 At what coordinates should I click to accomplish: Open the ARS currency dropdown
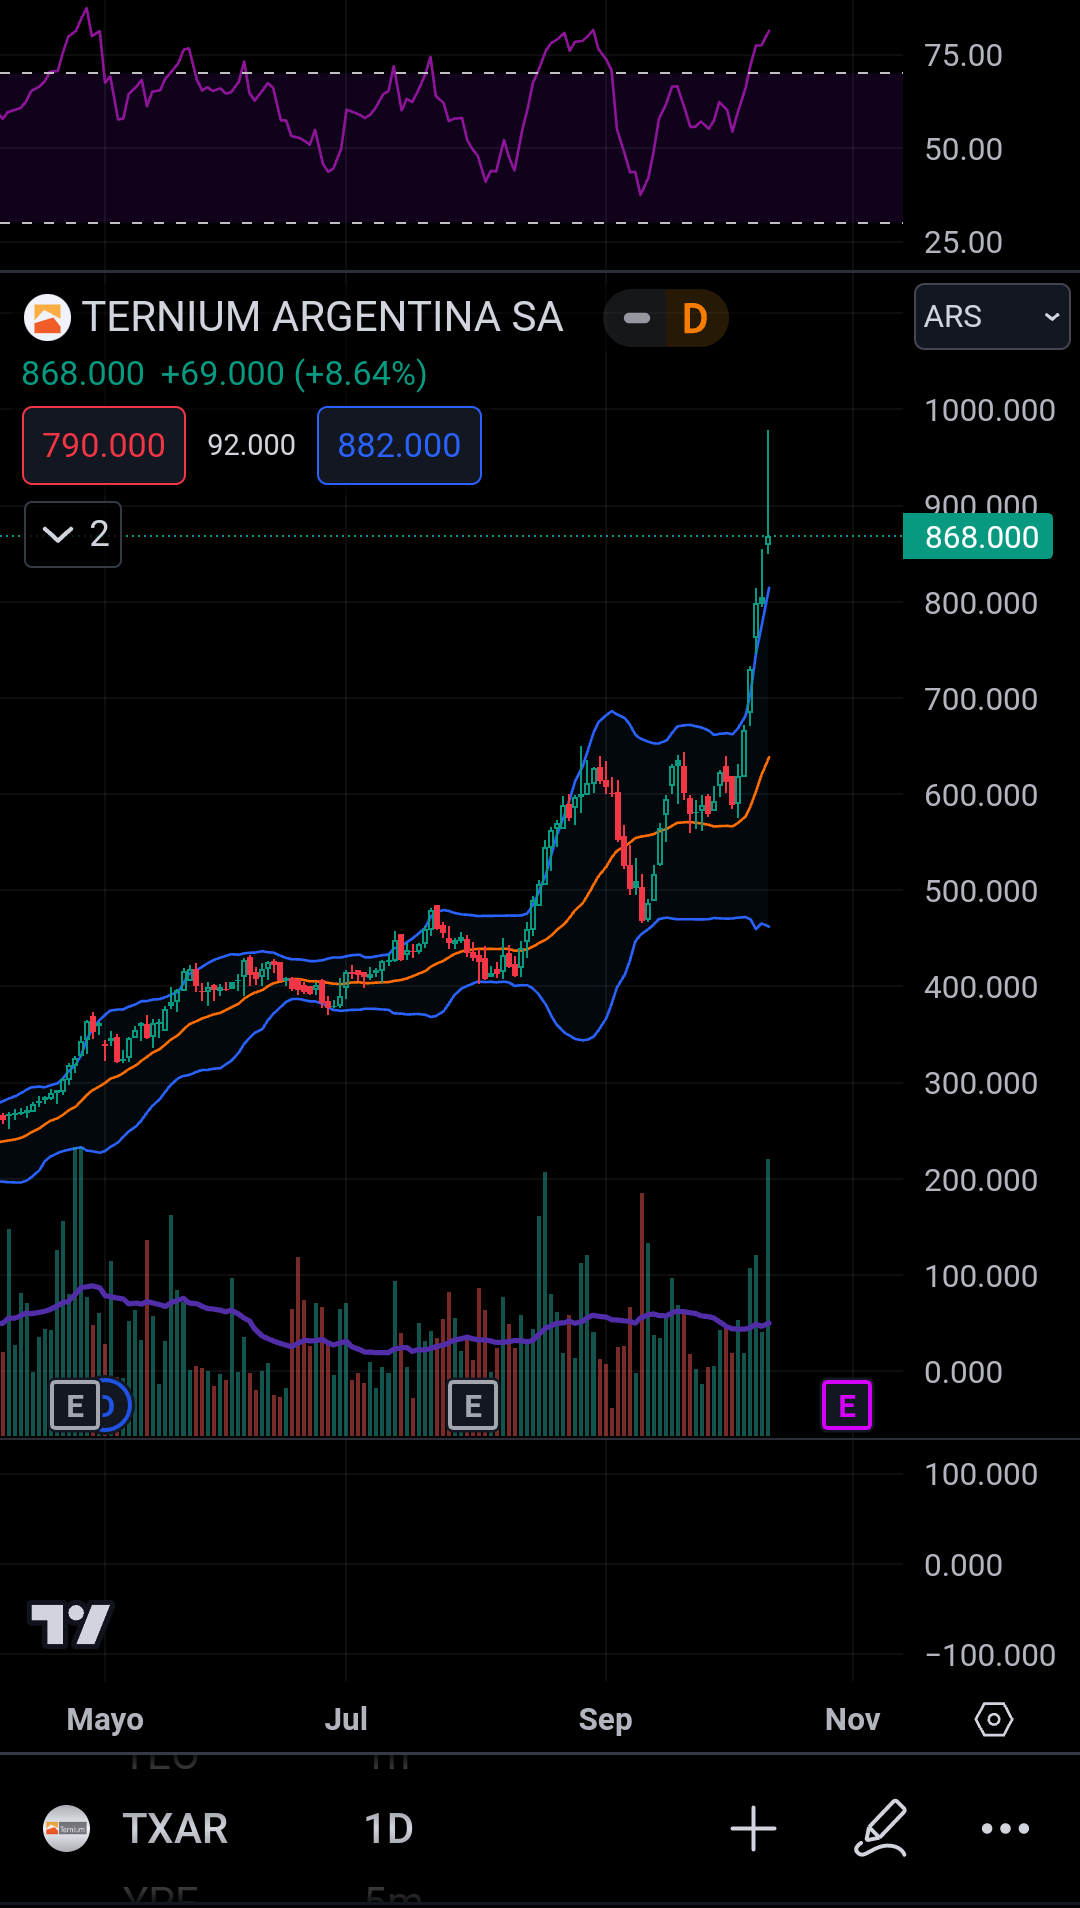tap(992, 317)
